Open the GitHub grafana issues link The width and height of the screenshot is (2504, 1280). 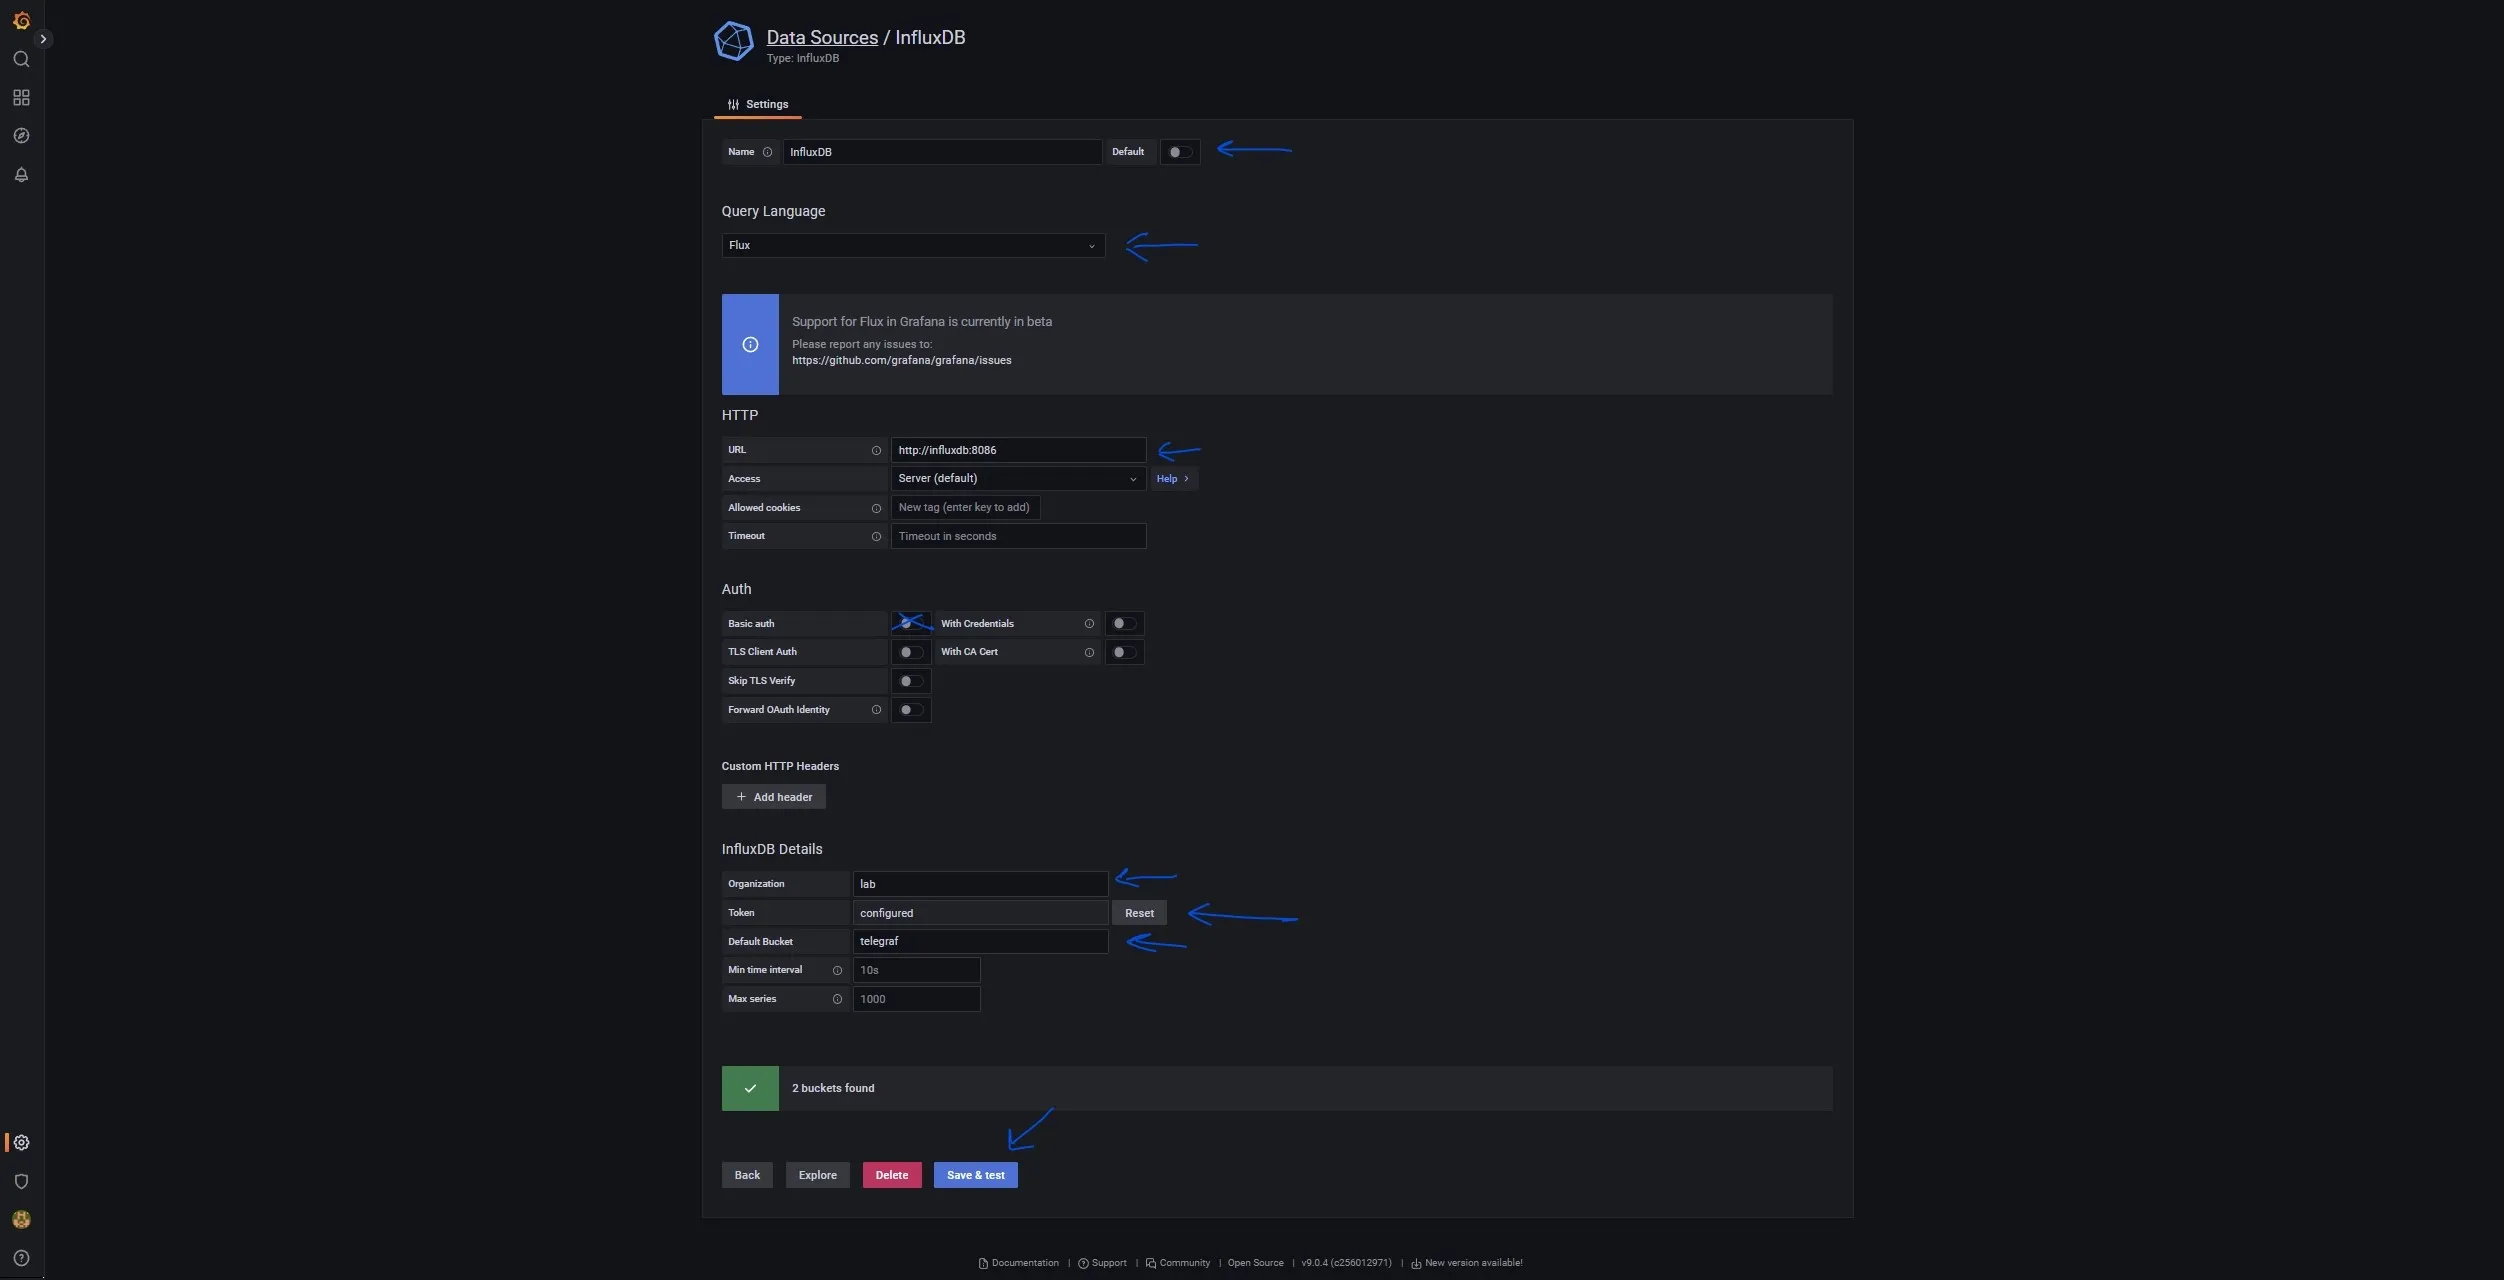901,360
